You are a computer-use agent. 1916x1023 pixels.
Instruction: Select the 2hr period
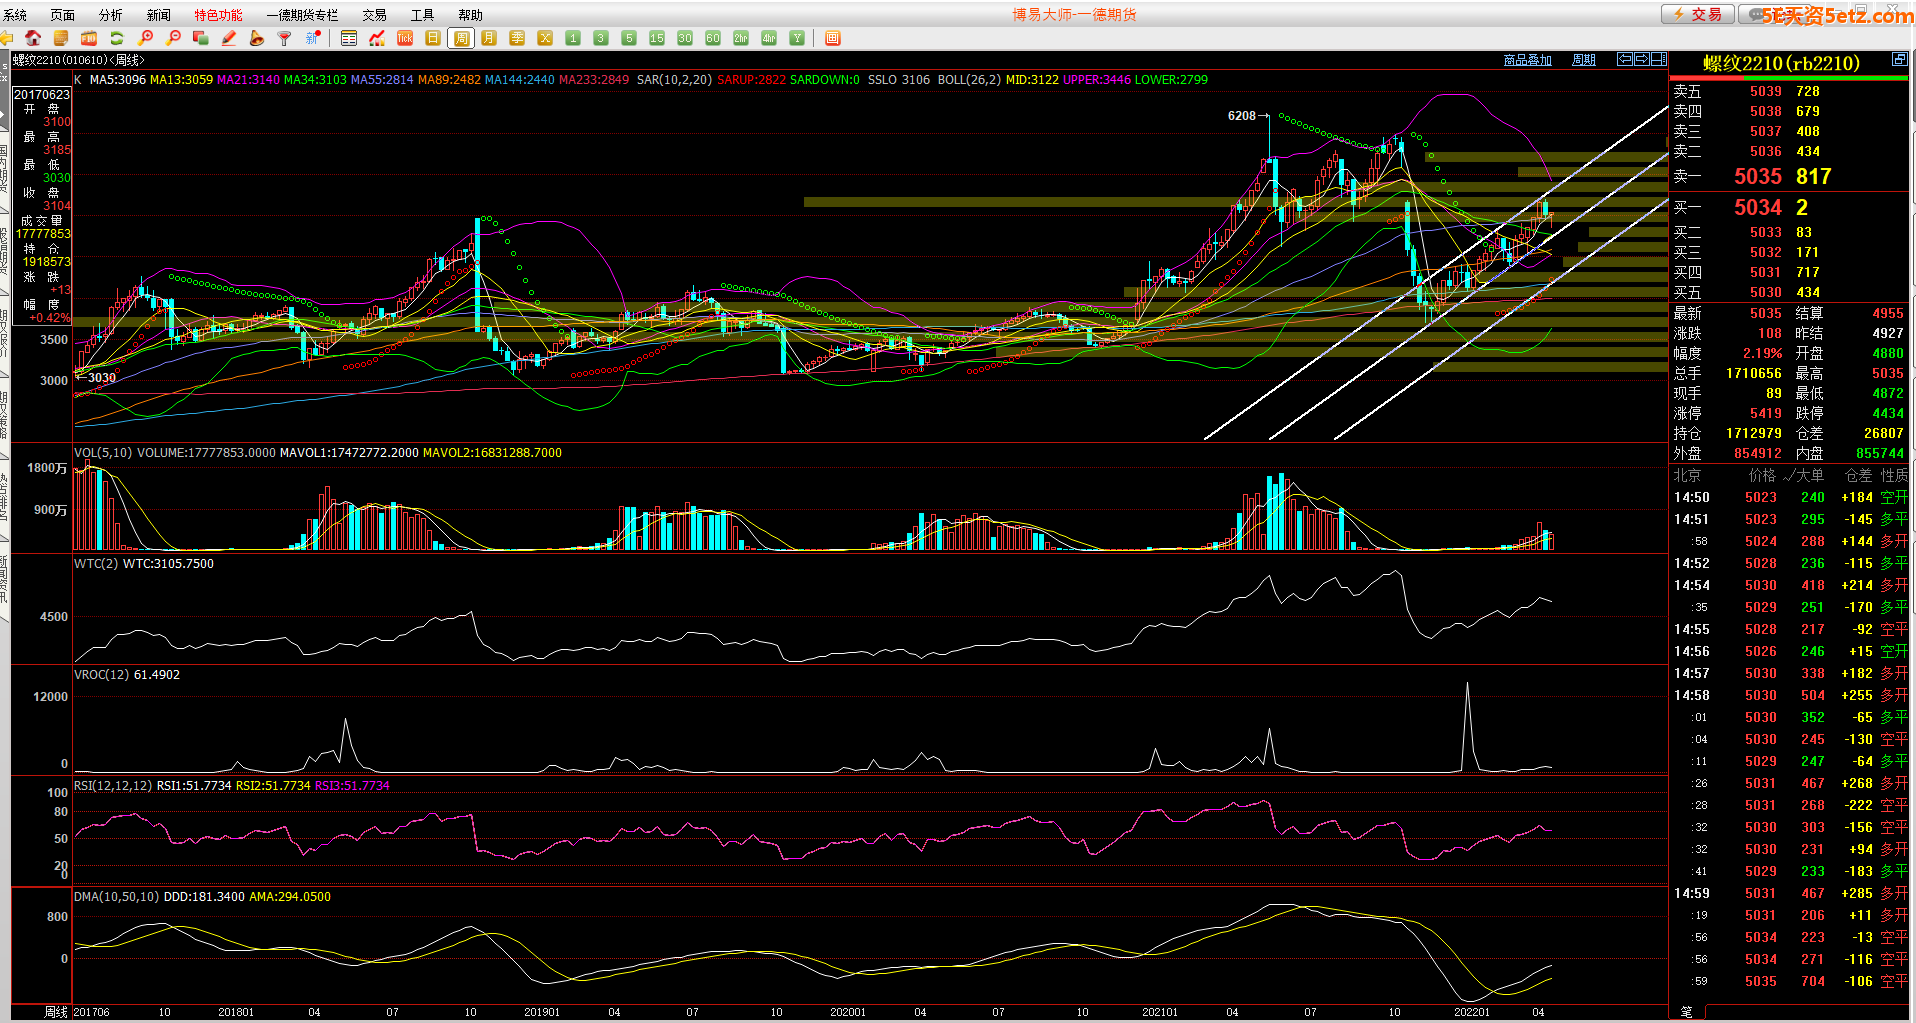tap(741, 38)
